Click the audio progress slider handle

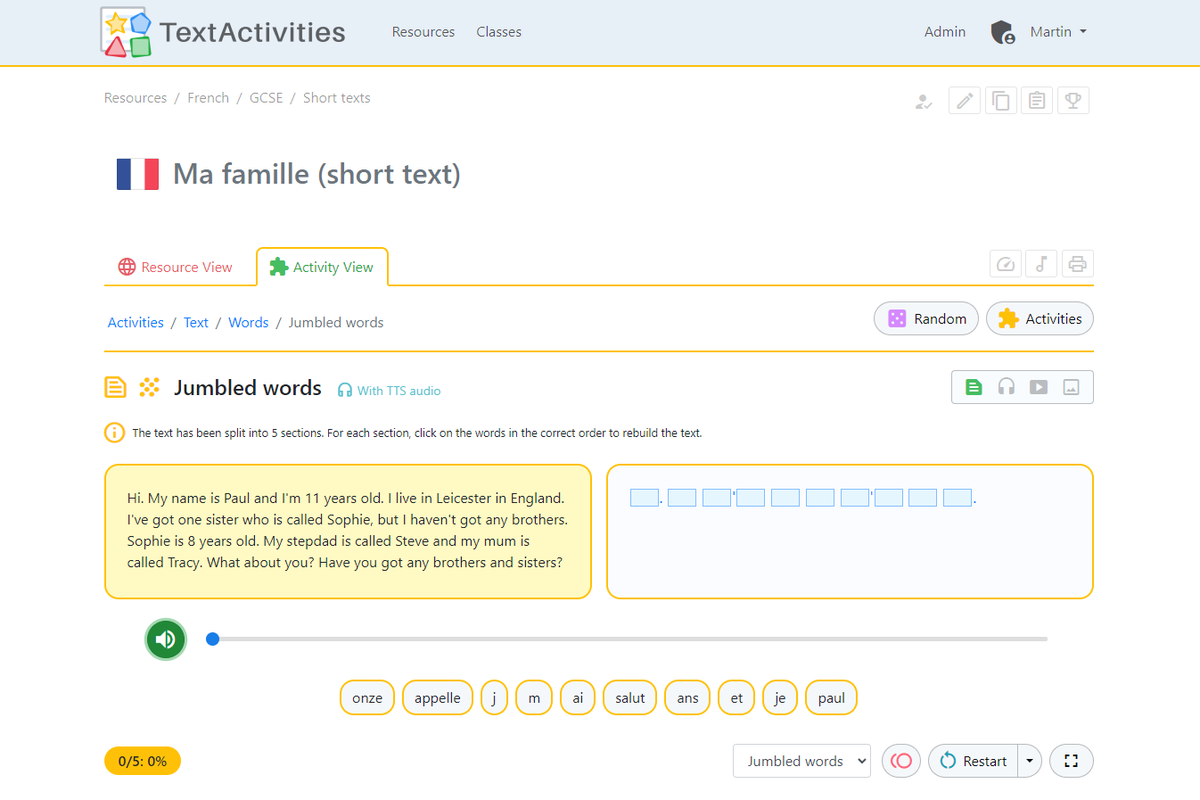click(x=212, y=638)
